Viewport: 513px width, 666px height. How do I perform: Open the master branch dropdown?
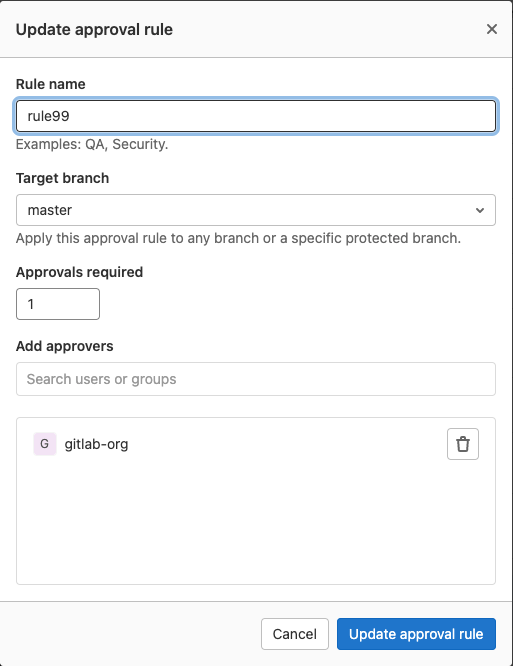256,210
